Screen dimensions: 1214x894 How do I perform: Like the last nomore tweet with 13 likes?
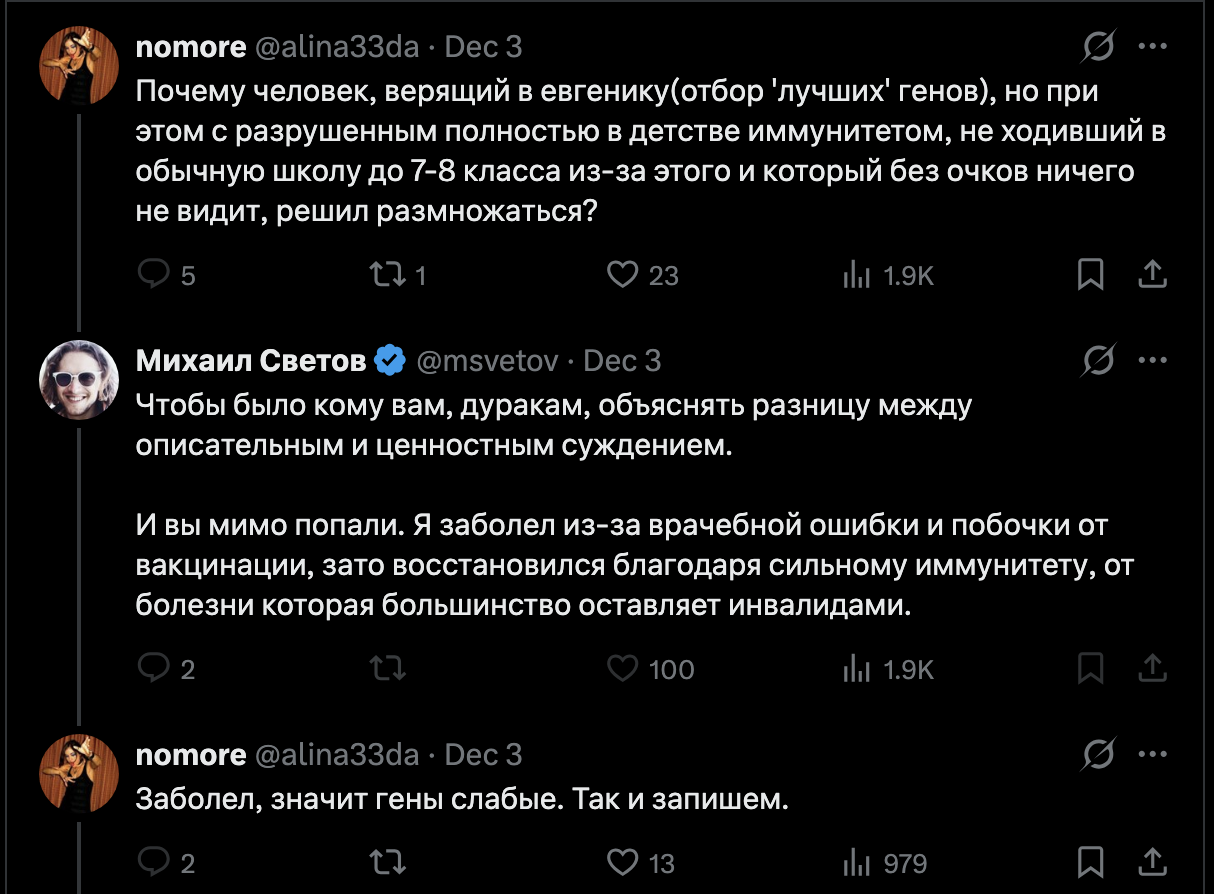pos(623,862)
